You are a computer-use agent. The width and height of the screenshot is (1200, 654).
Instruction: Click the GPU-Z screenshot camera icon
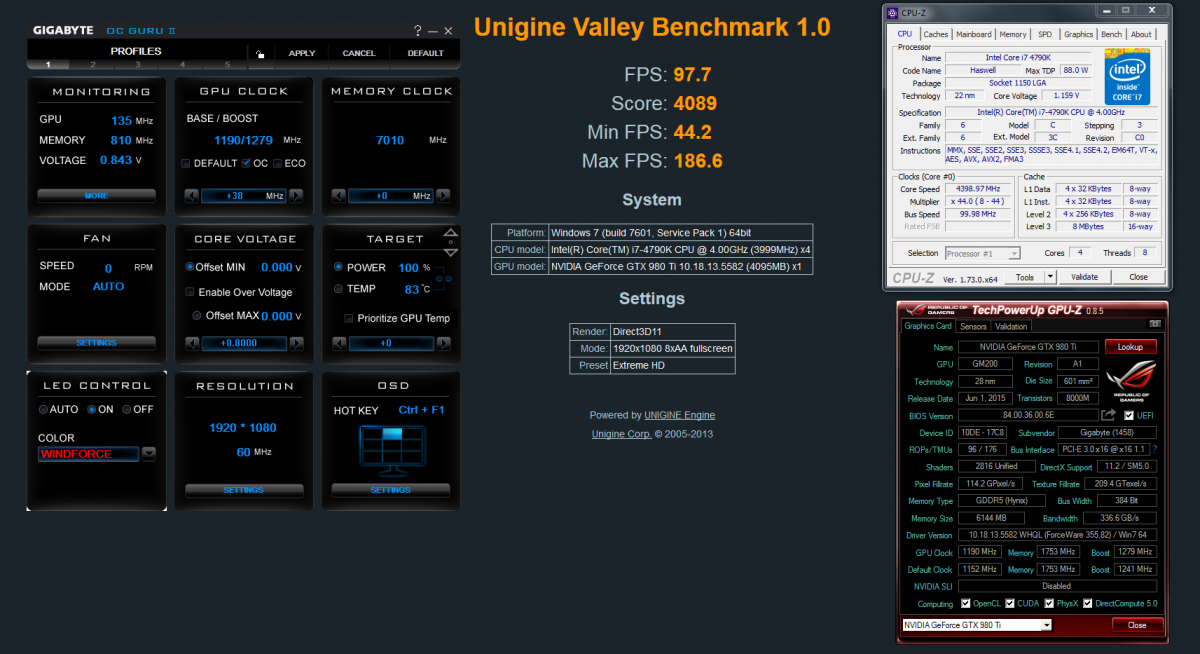coord(1155,325)
